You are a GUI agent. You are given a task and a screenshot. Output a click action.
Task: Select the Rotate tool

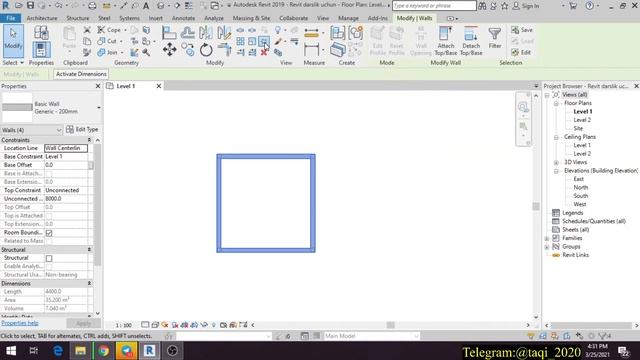(x=206, y=50)
